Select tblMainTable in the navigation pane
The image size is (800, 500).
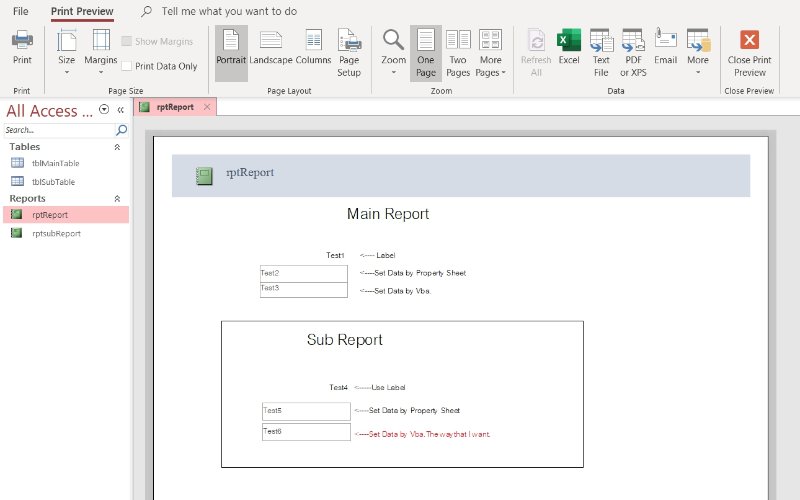pos(55,163)
